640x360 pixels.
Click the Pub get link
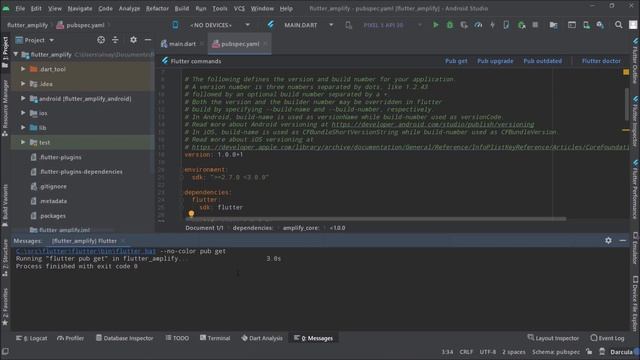[456, 61]
